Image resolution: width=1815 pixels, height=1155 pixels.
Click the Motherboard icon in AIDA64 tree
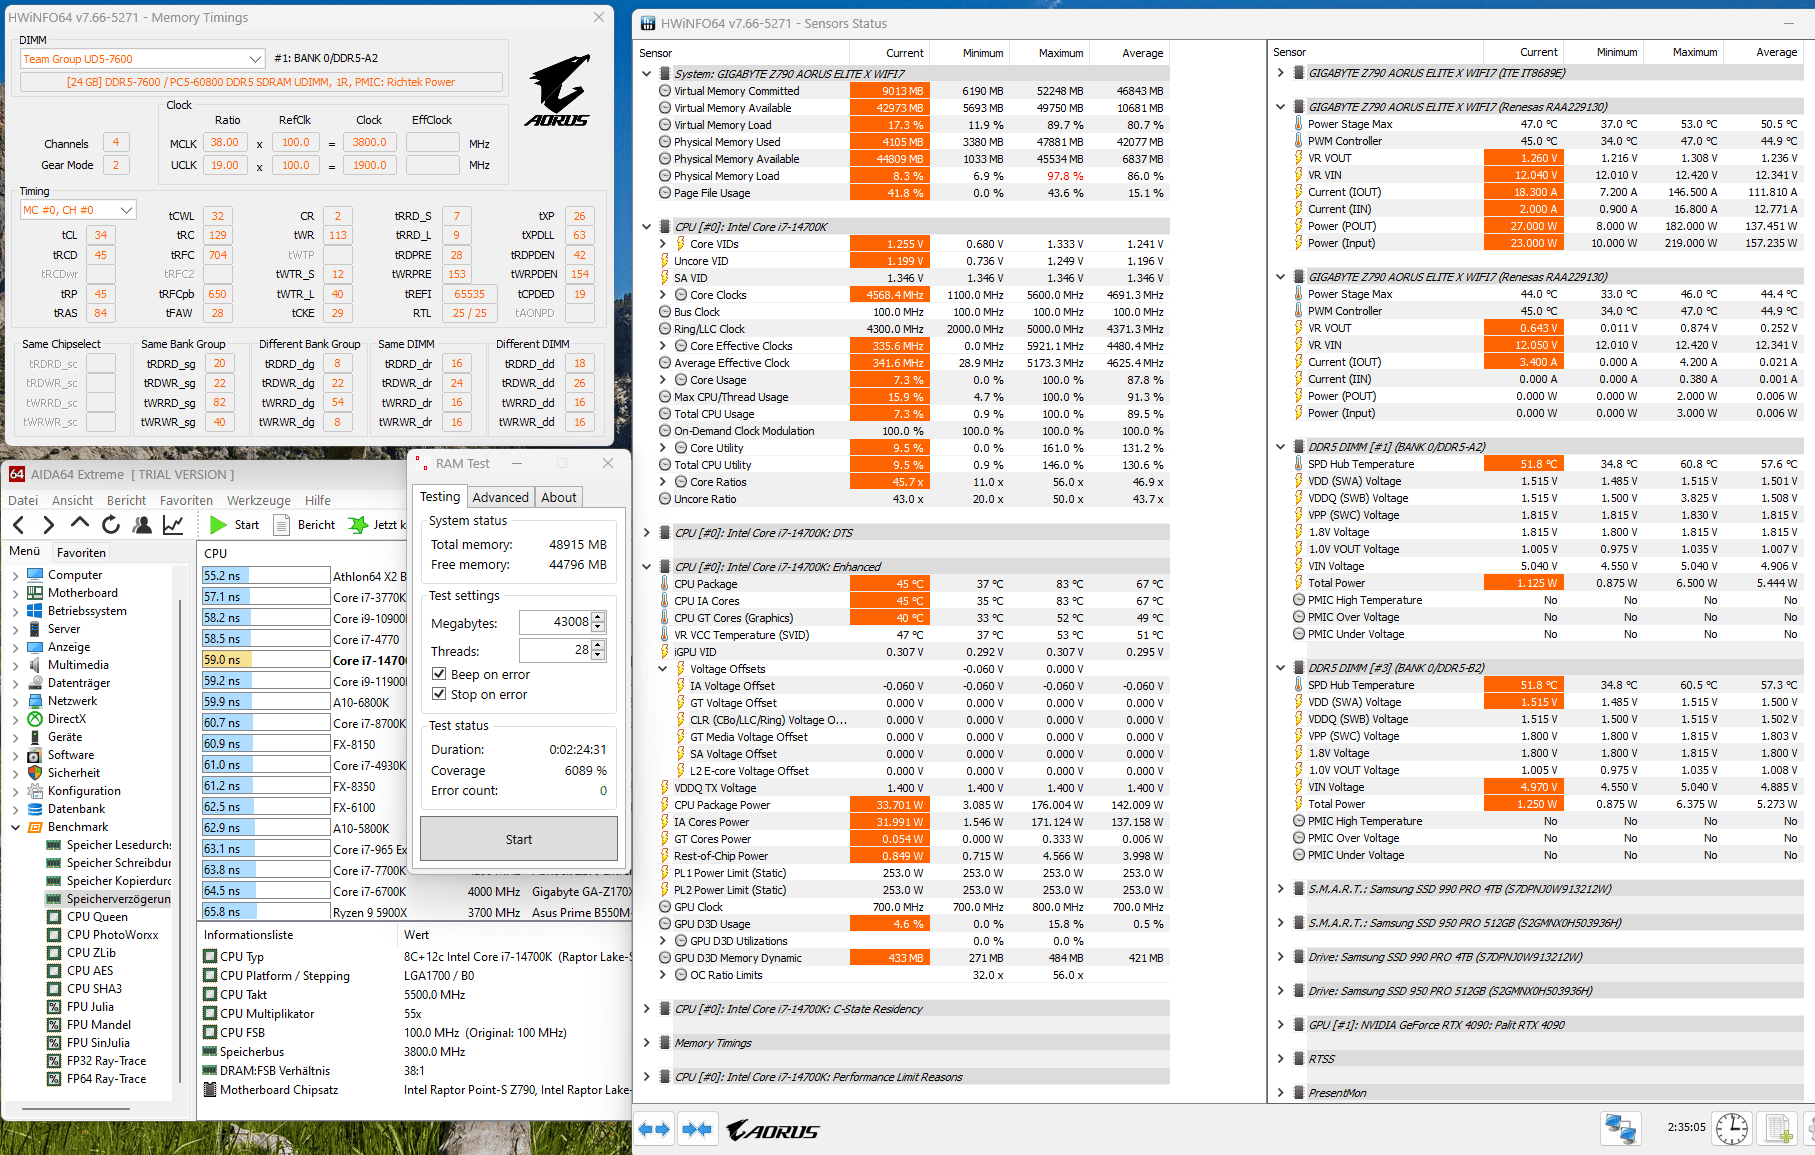(35, 593)
